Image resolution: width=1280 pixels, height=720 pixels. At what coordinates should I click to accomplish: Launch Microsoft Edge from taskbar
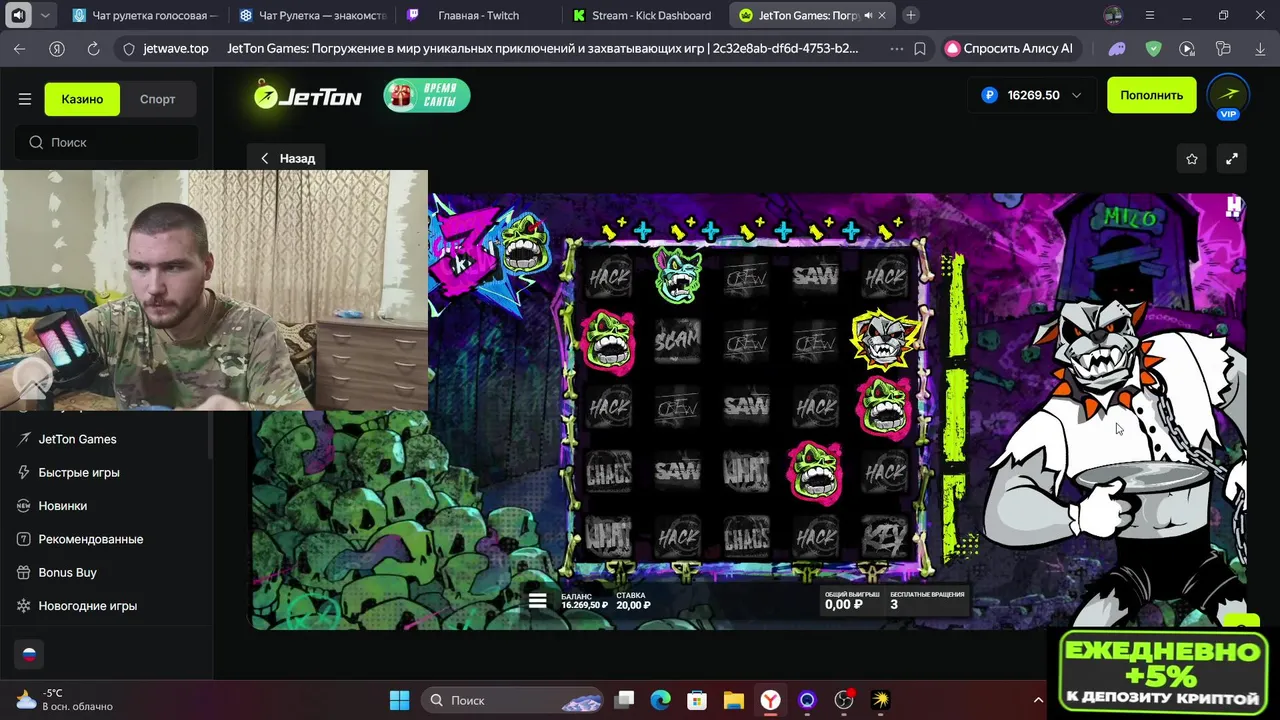pos(661,700)
